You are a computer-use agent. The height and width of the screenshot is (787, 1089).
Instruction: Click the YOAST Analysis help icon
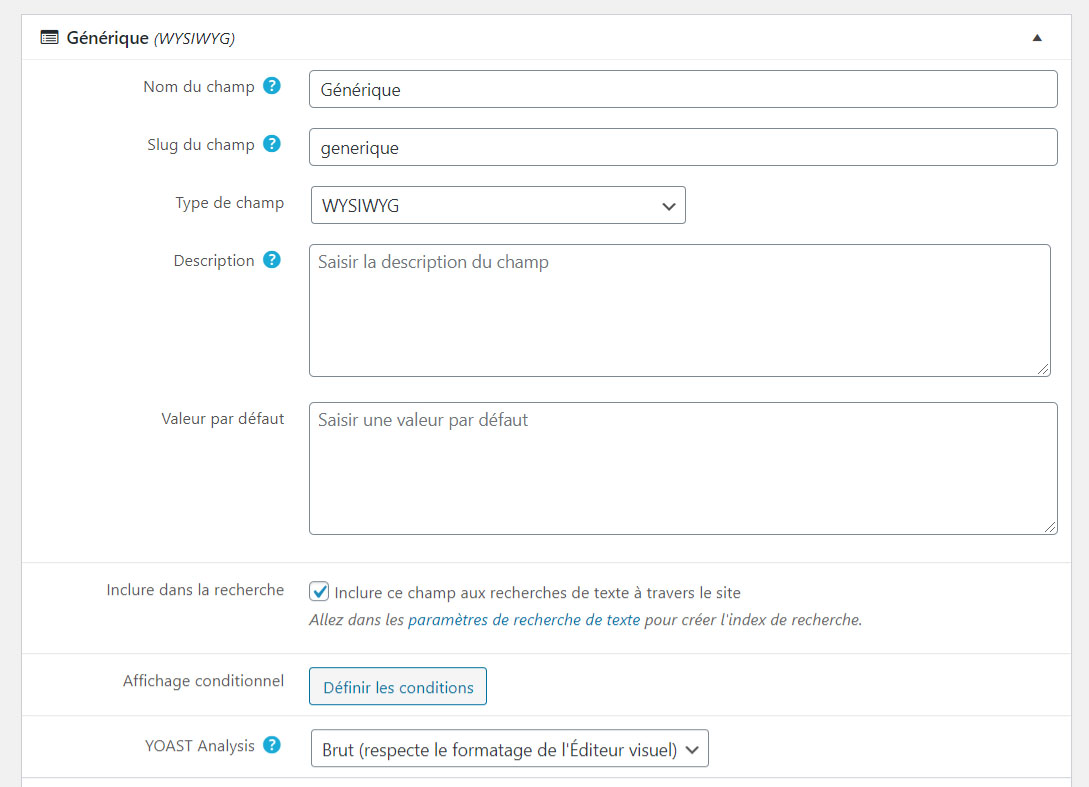click(x=272, y=746)
